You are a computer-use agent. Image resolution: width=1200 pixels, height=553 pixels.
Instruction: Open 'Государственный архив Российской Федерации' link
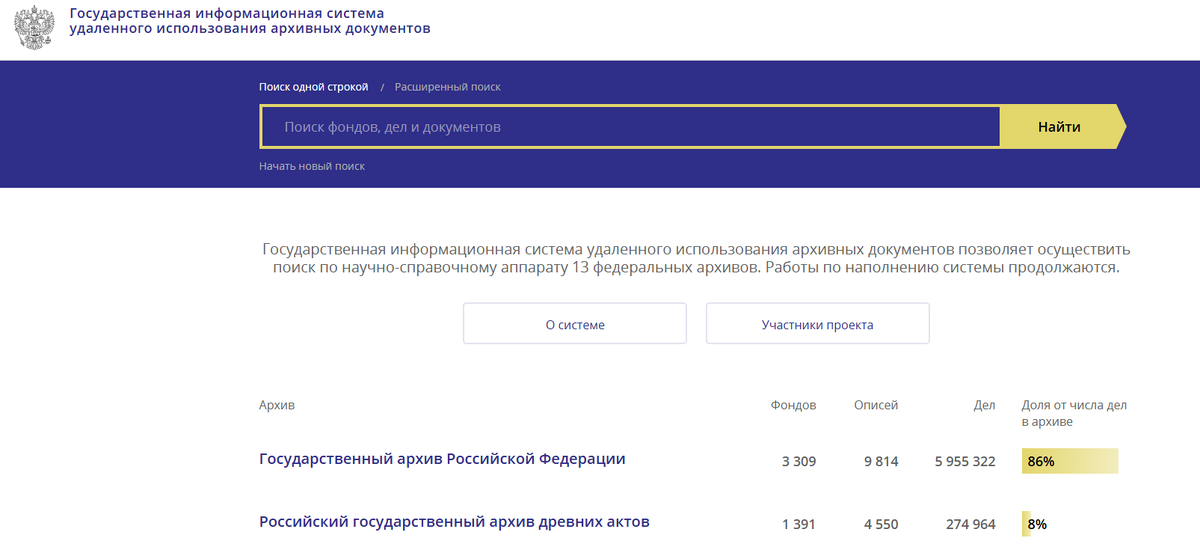pyautogui.click(x=442, y=459)
